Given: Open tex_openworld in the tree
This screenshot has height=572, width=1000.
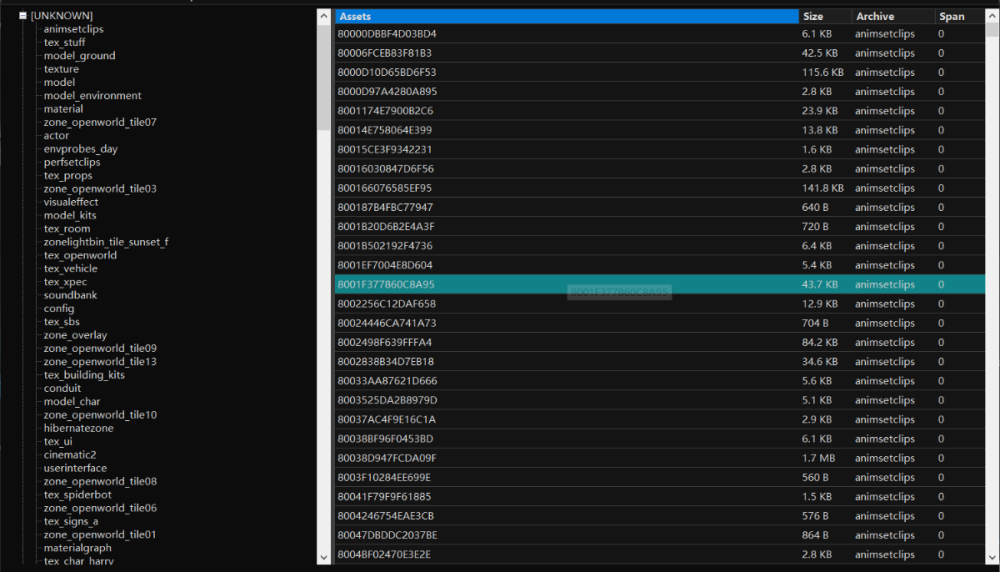Looking at the screenshot, I should coord(80,255).
